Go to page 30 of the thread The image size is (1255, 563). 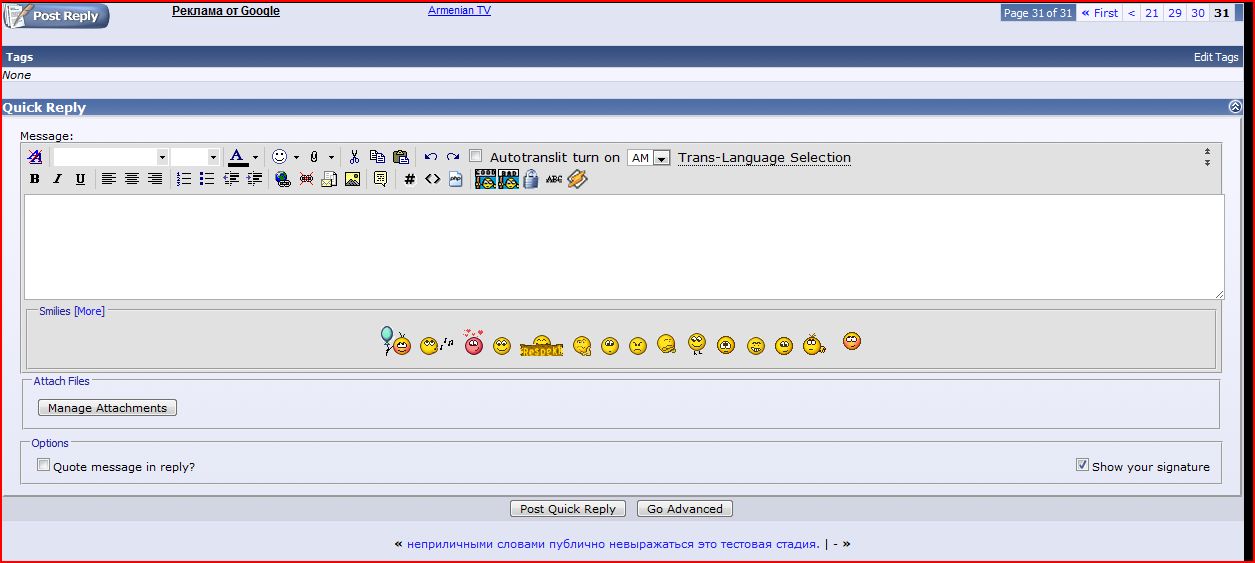coord(1197,13)
